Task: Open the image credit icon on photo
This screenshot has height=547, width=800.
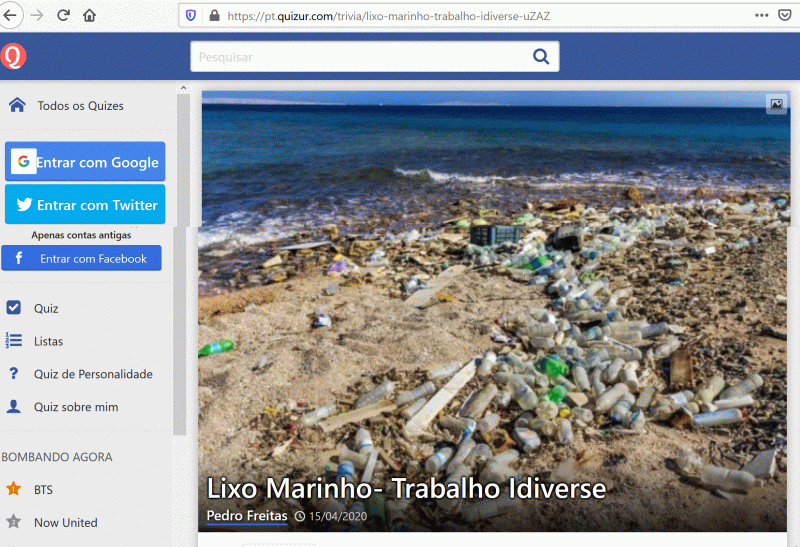Action: (775, 104)
